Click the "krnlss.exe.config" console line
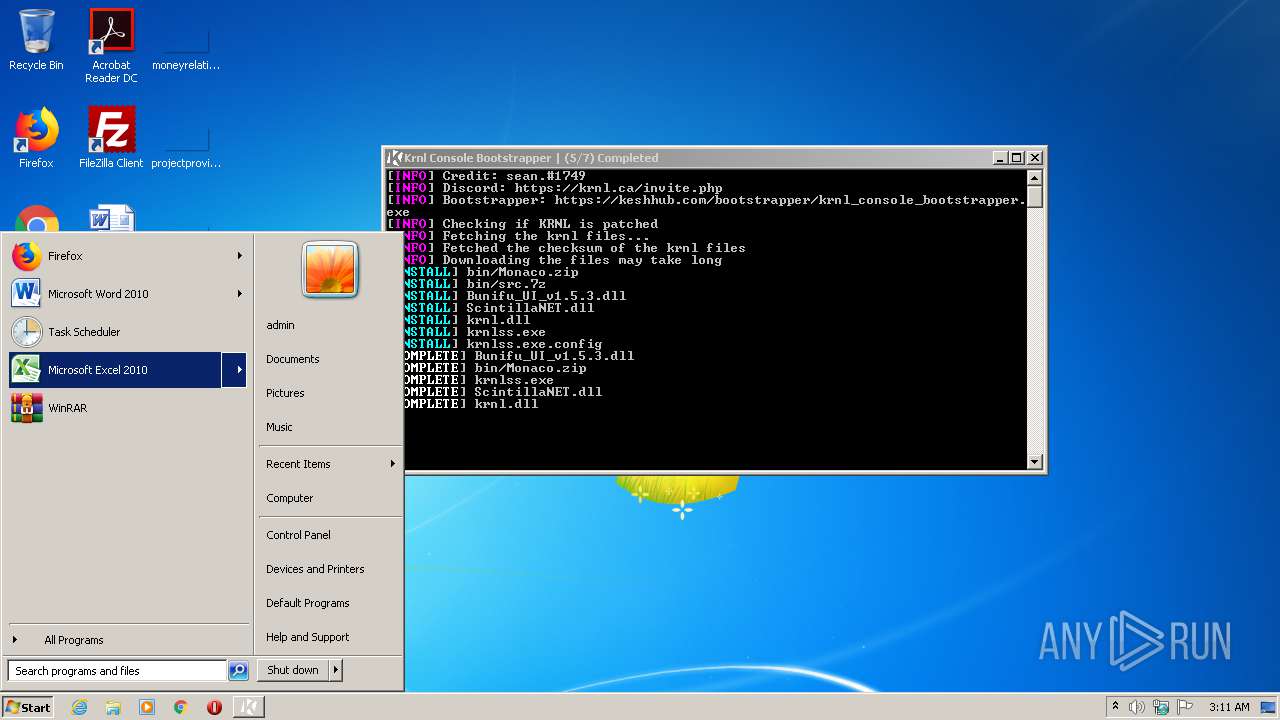1280x720 pixels. (503, 344)
